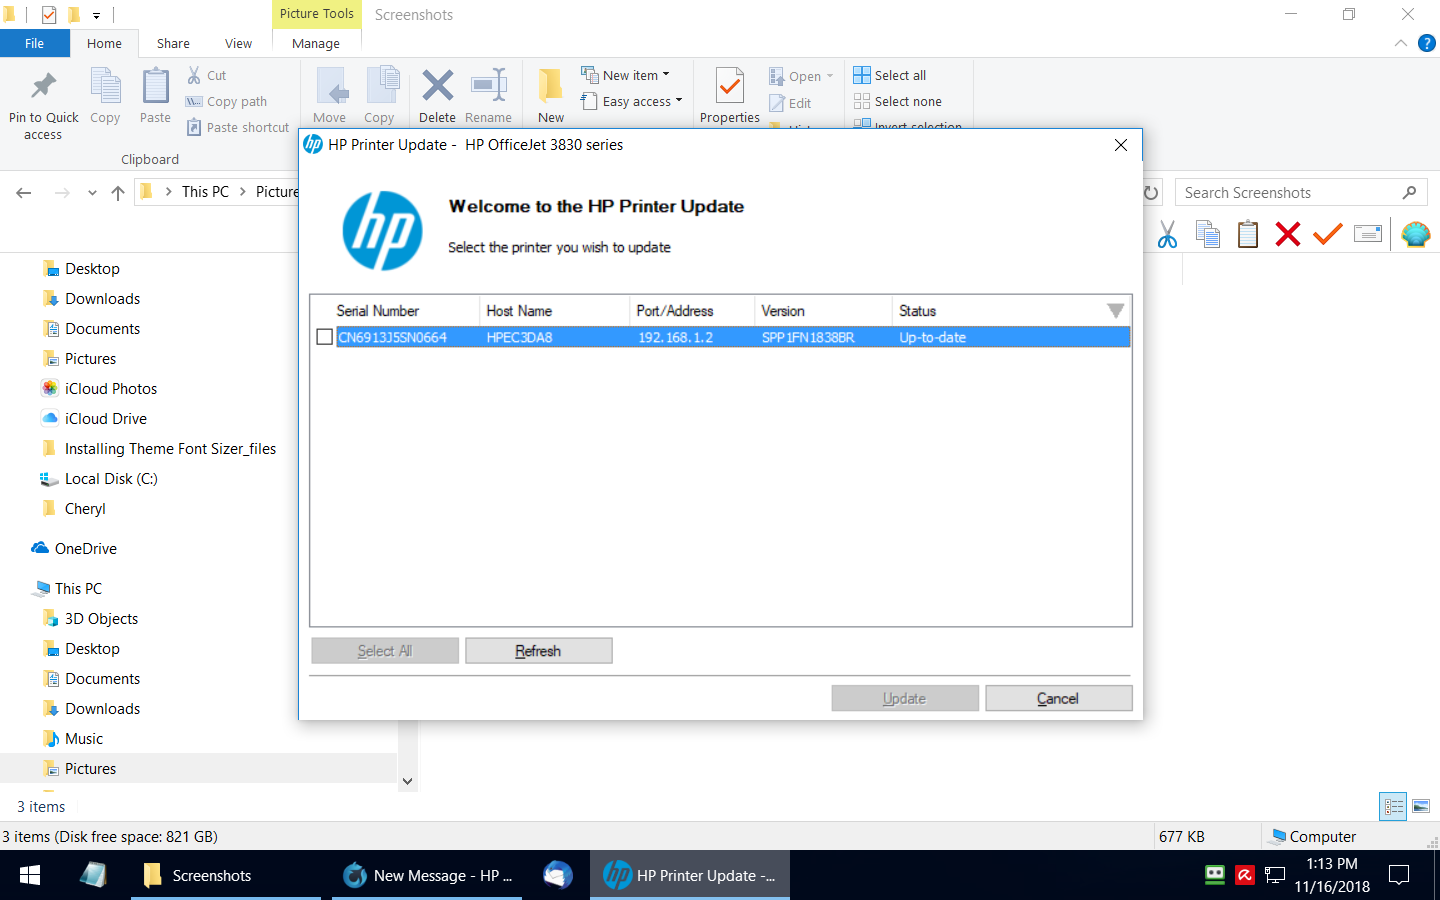The image size is (1440, 900).
Task: Switch to the View ribbon tab
Action: (x=239, y=43)
